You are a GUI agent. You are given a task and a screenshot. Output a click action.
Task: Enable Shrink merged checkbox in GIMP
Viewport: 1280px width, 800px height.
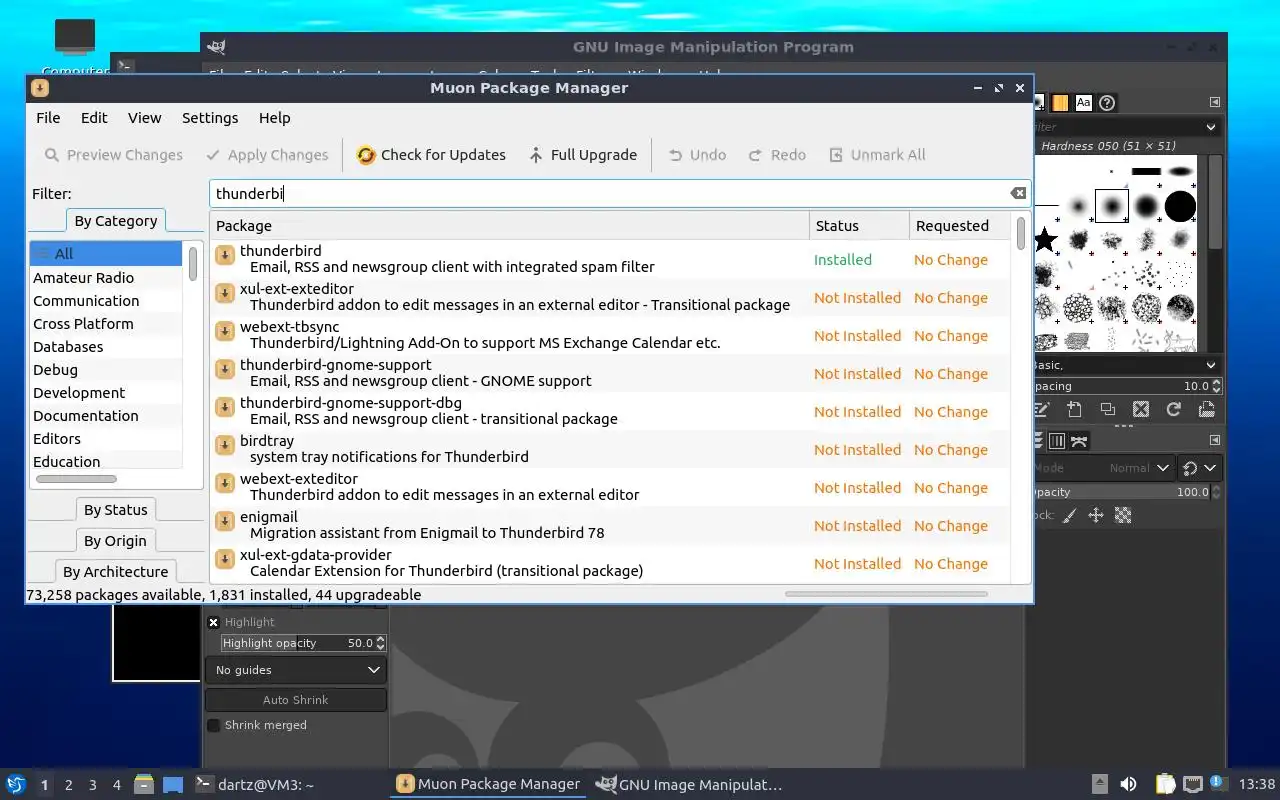click(x=213, y=725)
